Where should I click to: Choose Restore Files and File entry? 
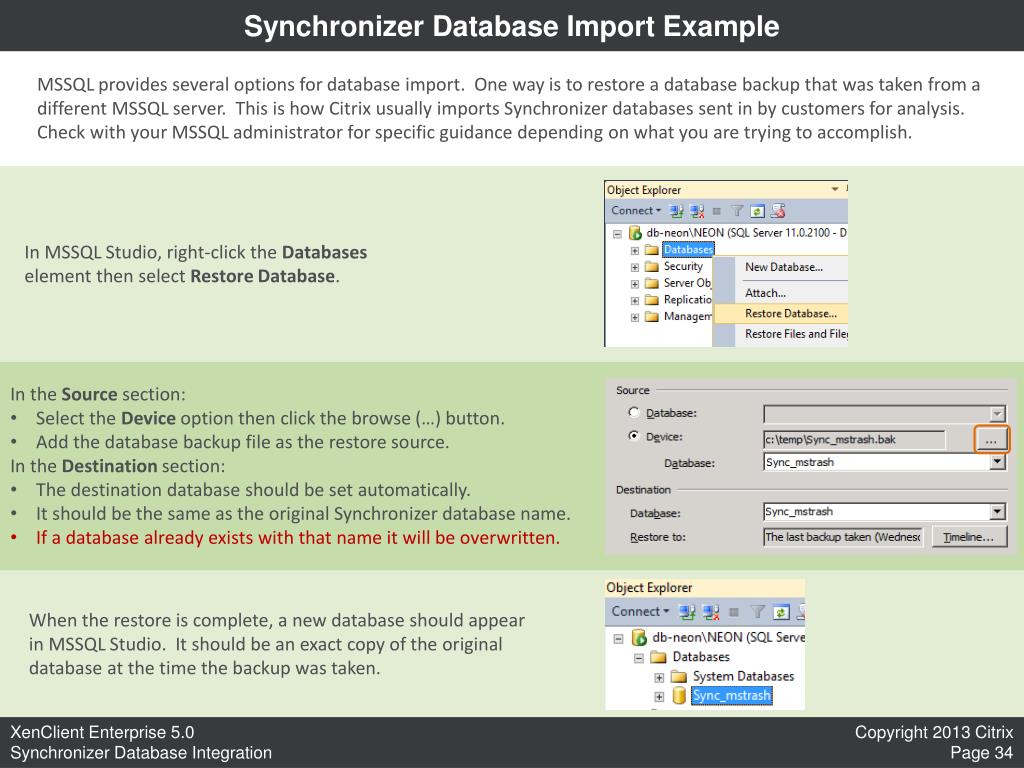(x=781, y=334)
